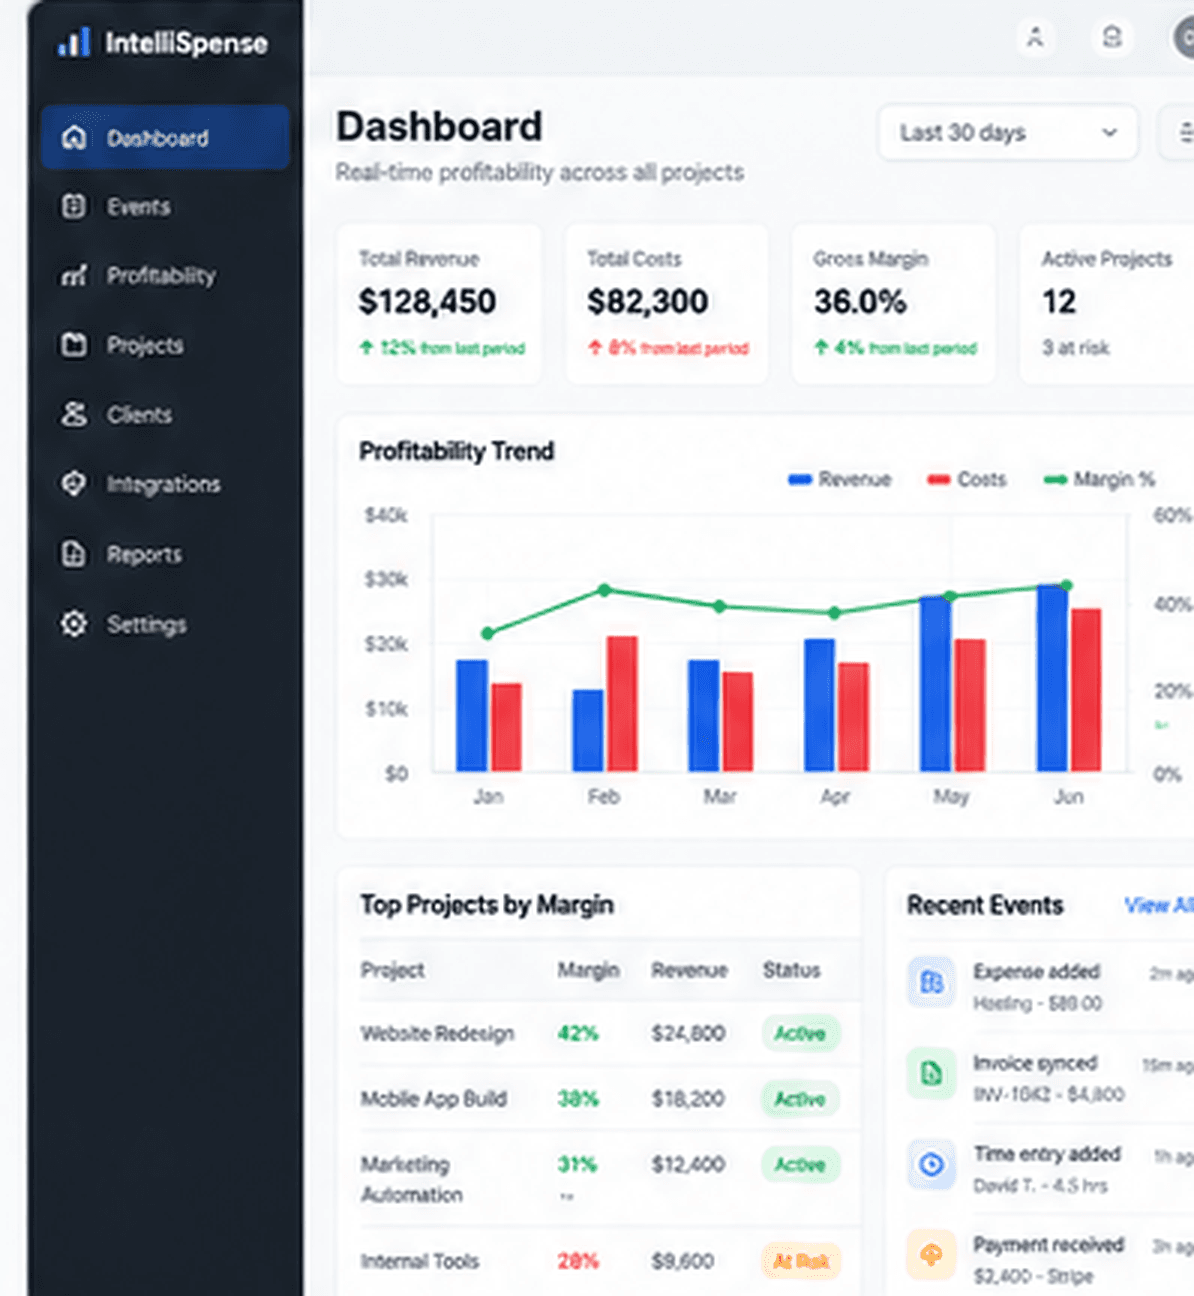Click the green arrow on Total Revenue card

tap(366, 347)
